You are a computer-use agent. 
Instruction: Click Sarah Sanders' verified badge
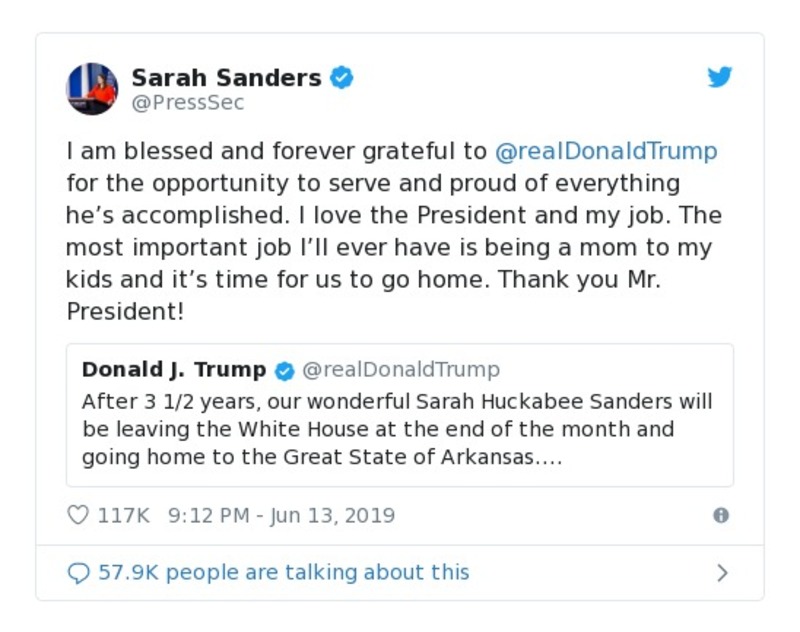342,78
